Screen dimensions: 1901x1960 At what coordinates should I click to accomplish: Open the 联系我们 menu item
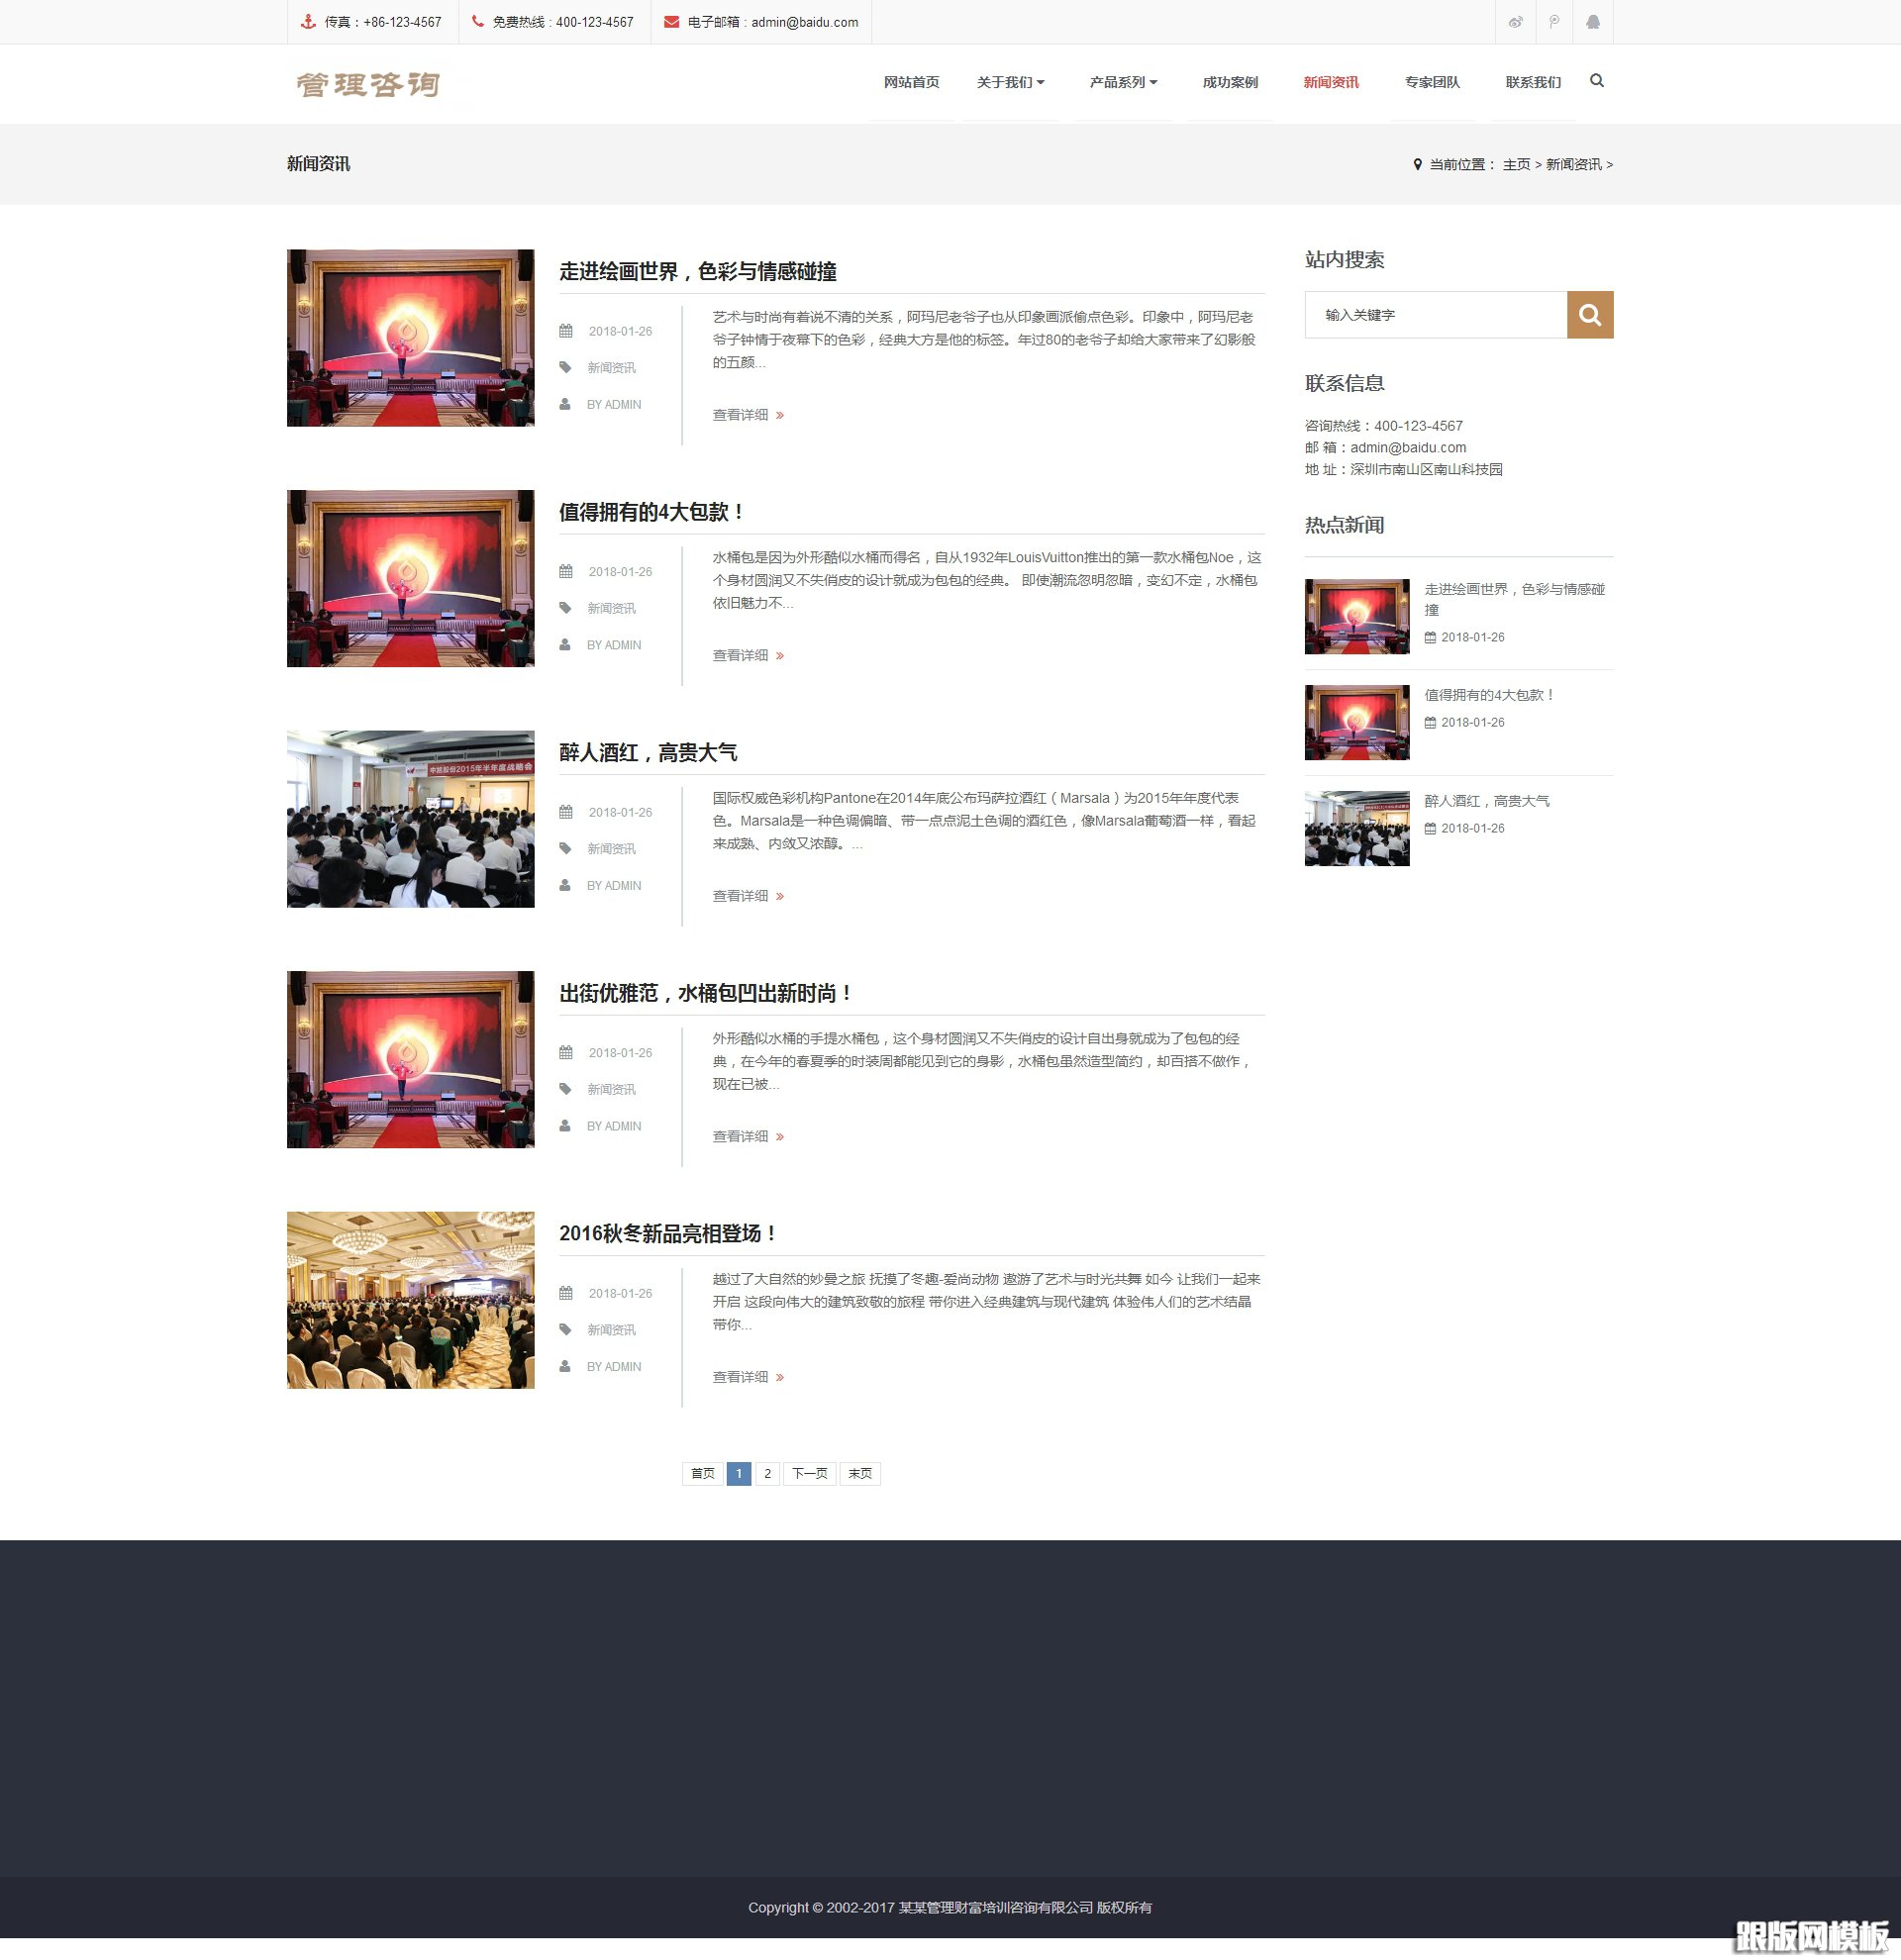coord(1532,82)
